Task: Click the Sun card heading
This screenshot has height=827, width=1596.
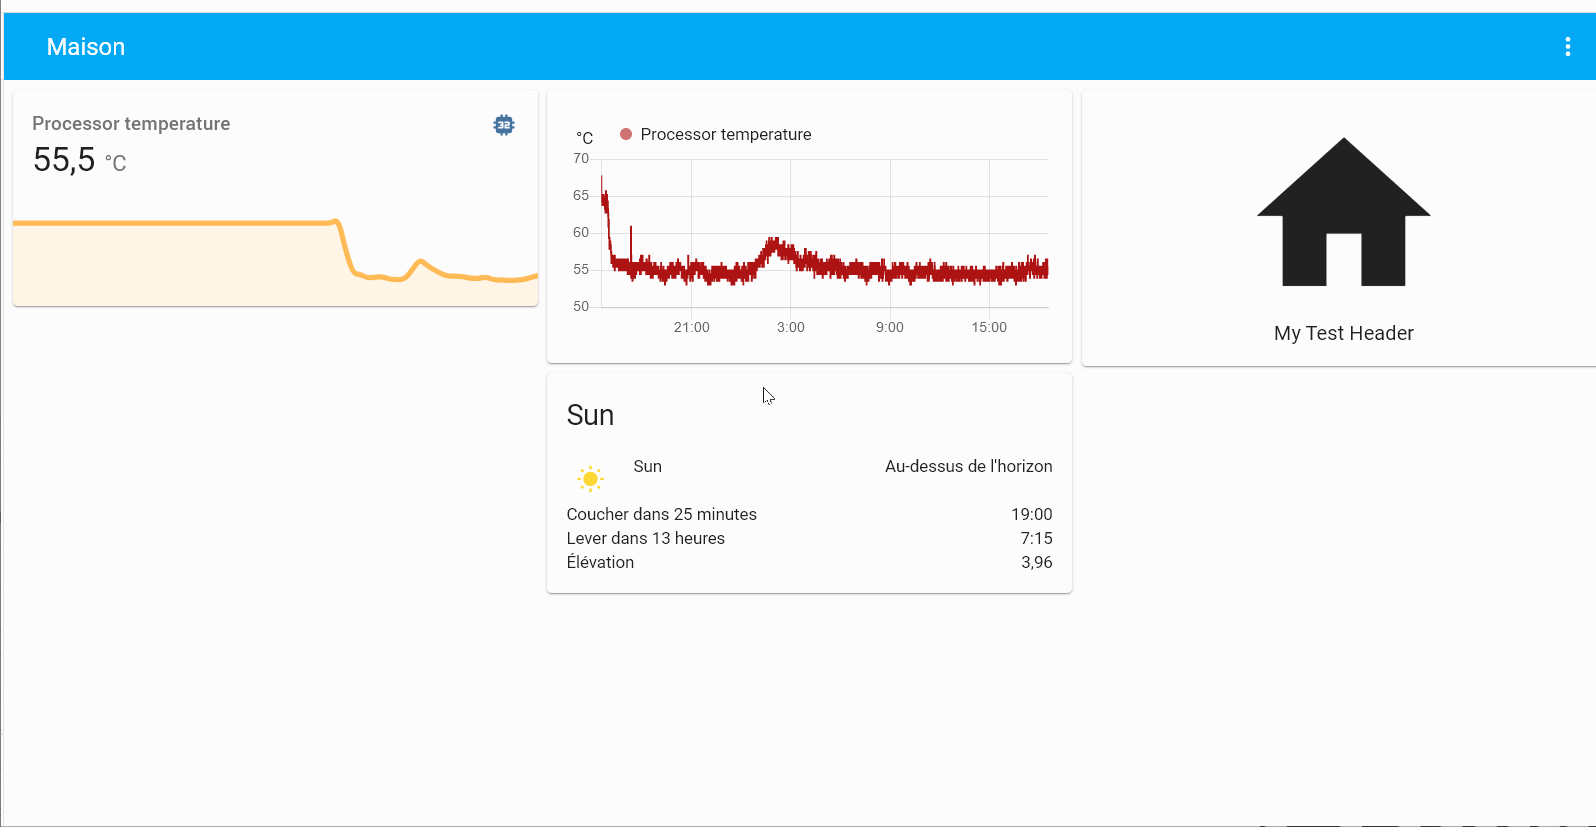Action: point(590,415)
